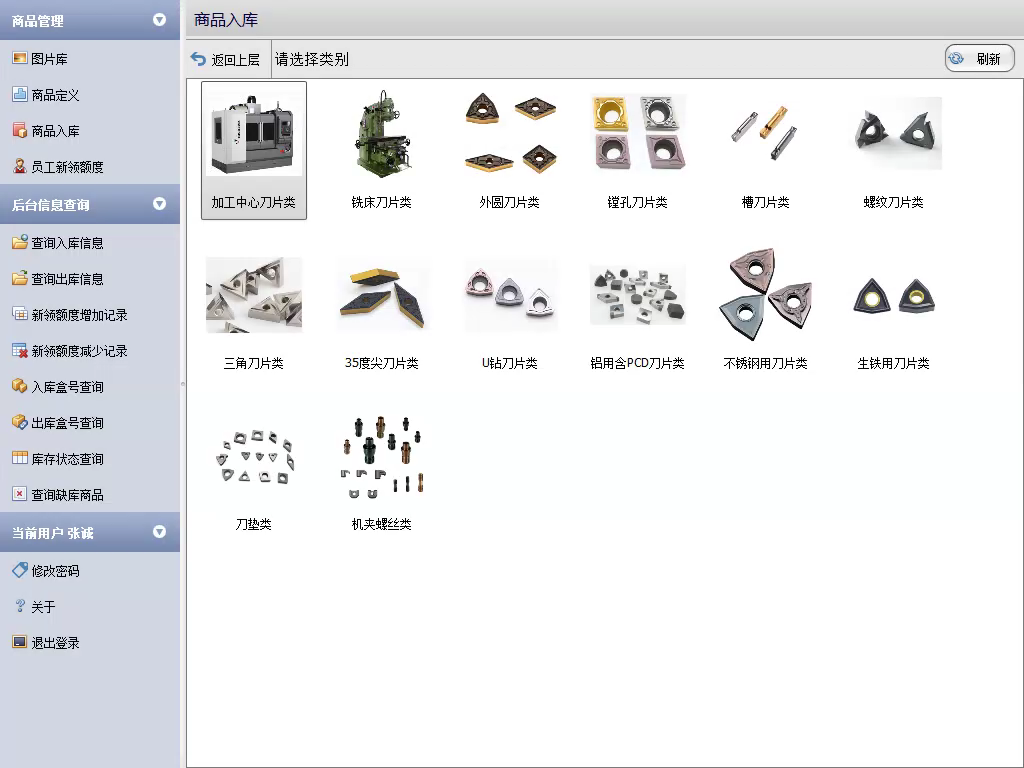
Task: Click the 修改密码 tag icon
Action: coord(20,570)
